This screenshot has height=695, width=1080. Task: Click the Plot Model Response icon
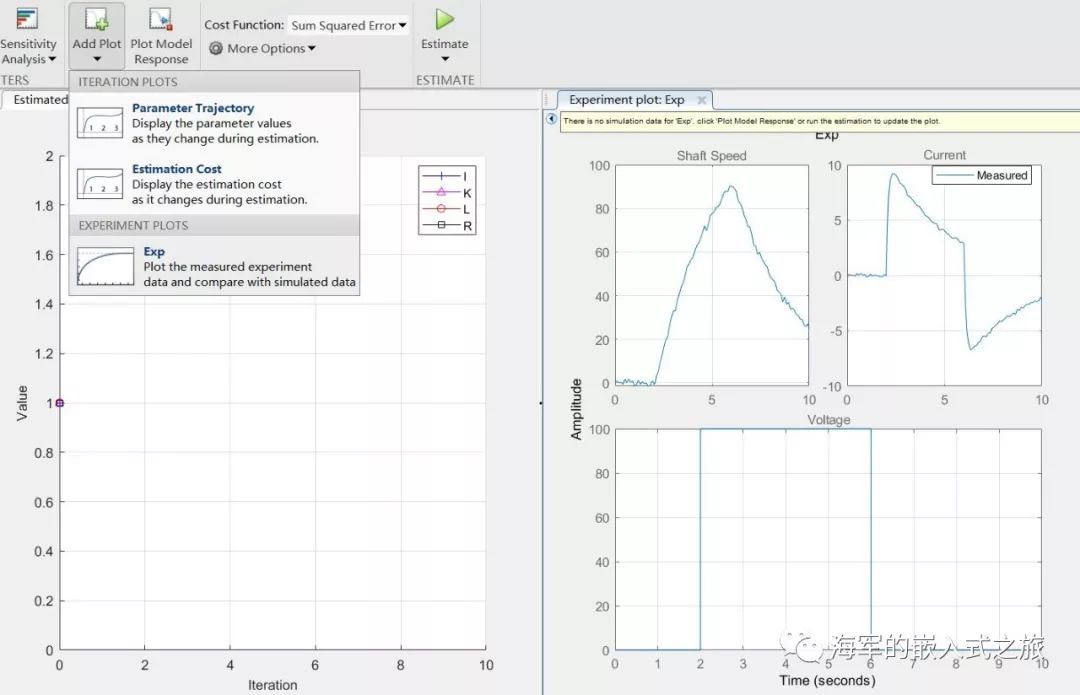click(x=161, y=19)
